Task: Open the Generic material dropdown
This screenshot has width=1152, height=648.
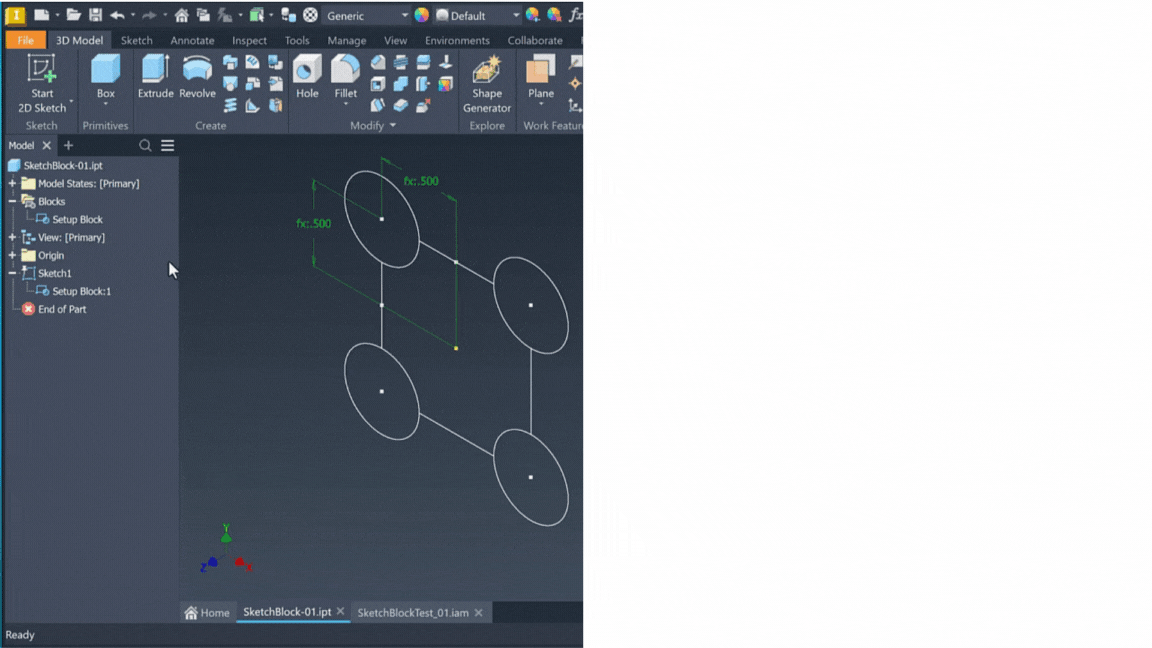Action: (405, 16)
